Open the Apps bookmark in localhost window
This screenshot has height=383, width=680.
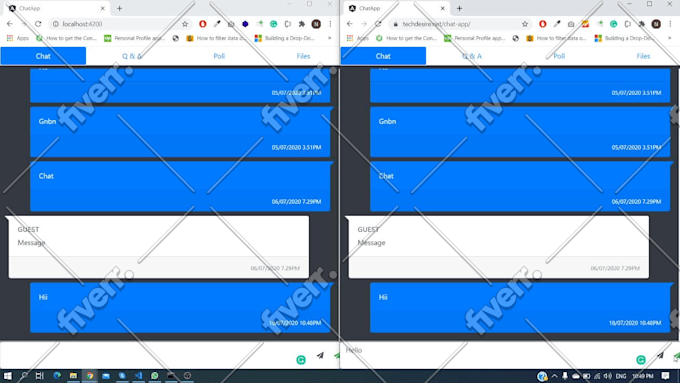click(x=18, y=38)
